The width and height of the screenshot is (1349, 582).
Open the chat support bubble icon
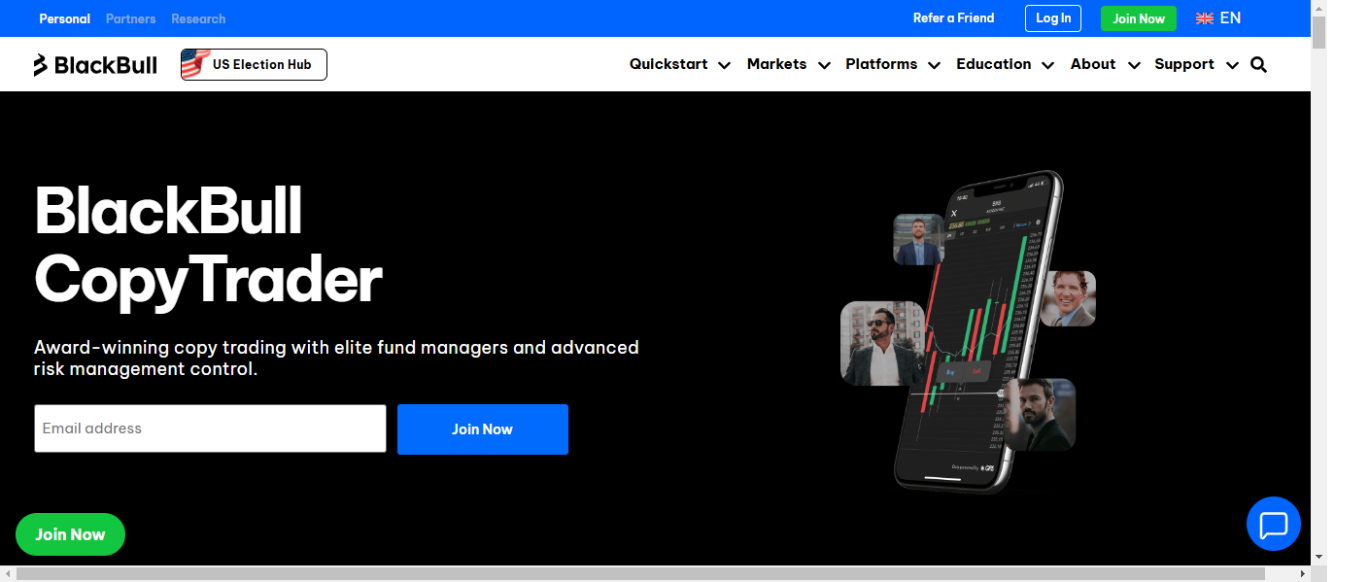[x=1273, y=523]
